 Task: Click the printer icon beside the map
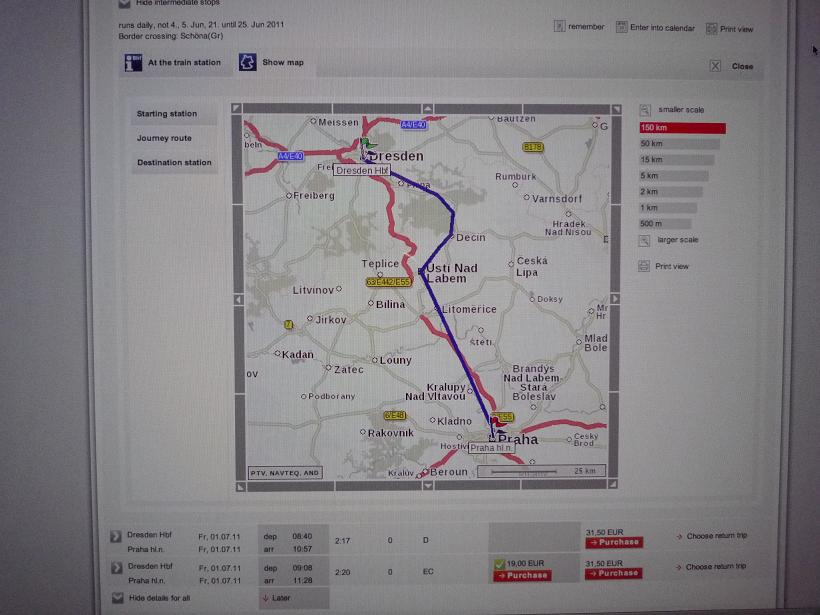(644, 266)
